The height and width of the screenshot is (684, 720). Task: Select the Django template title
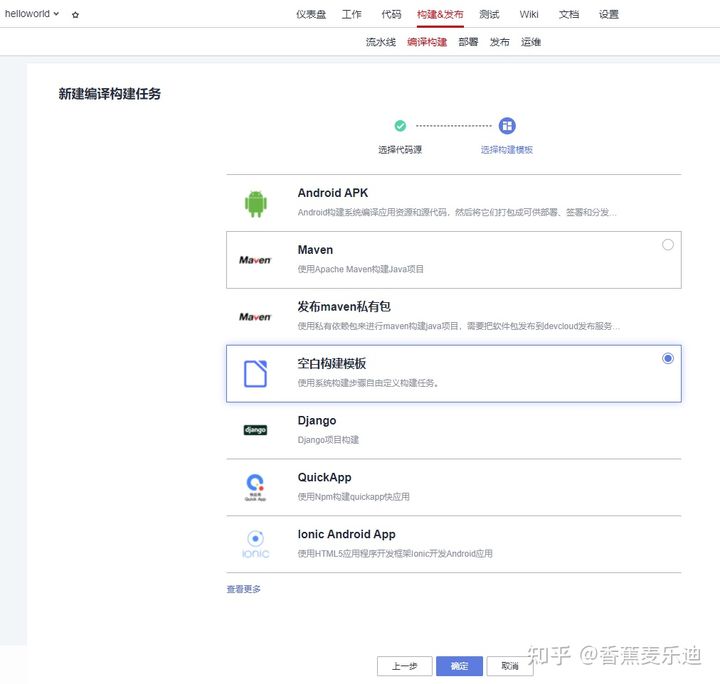coord(317,420)
